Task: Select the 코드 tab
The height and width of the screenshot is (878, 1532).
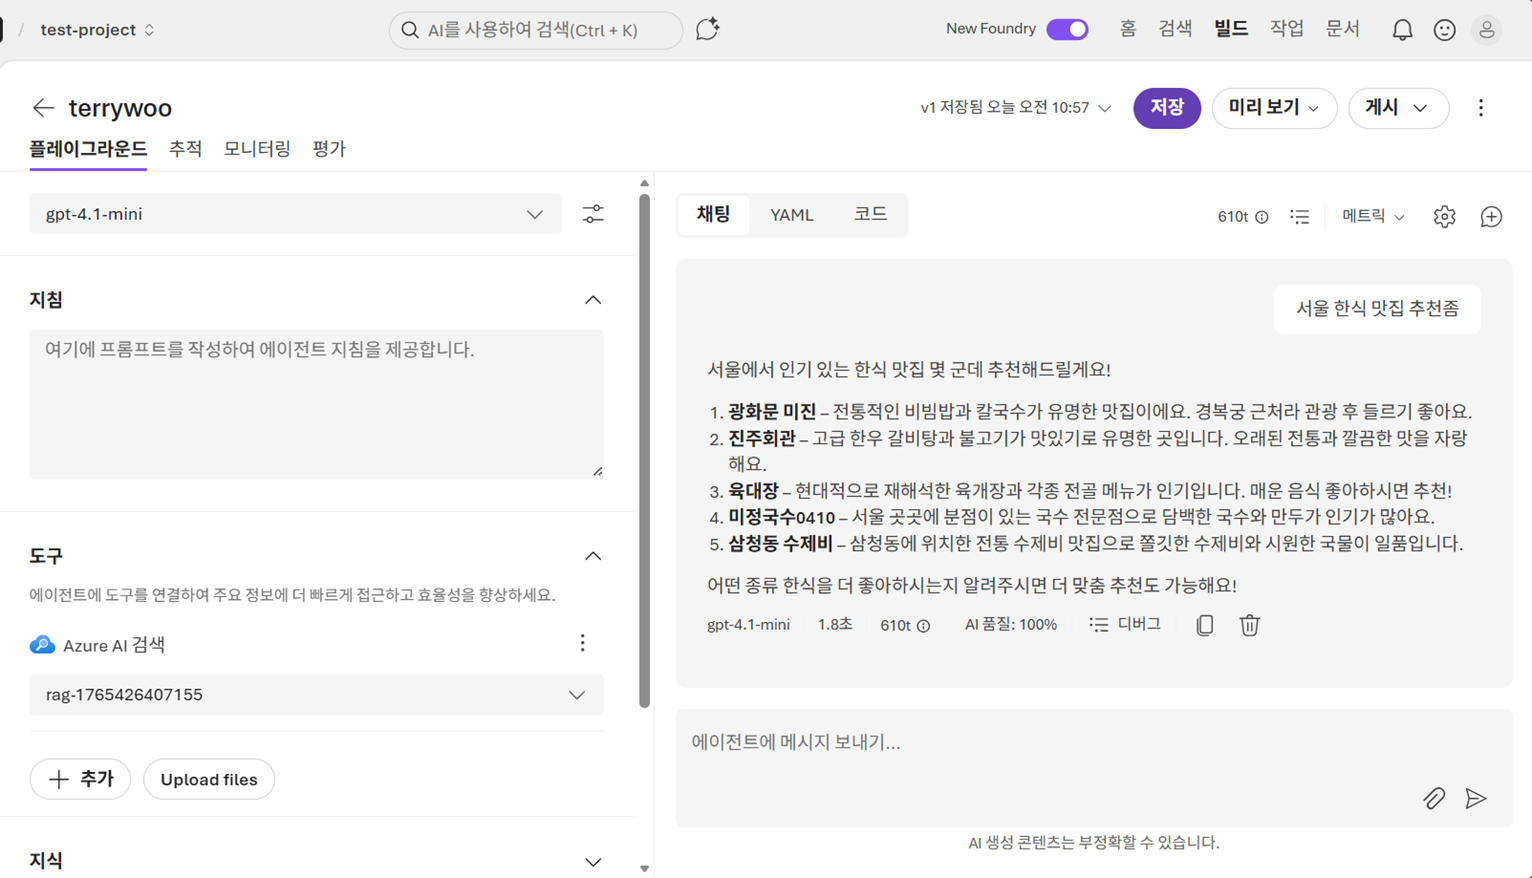Action: click(870, 214)
